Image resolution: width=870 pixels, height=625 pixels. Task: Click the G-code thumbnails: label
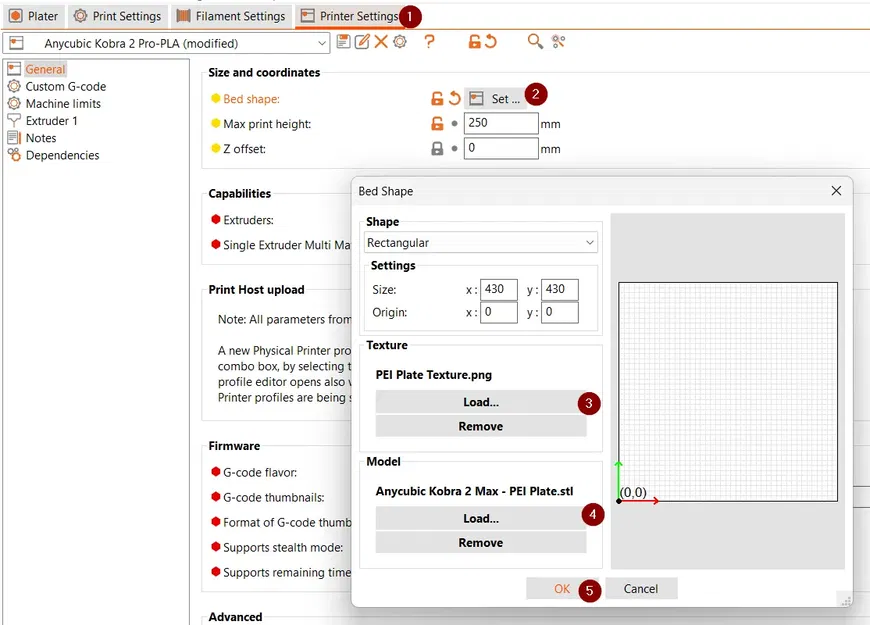coord(274,497)
